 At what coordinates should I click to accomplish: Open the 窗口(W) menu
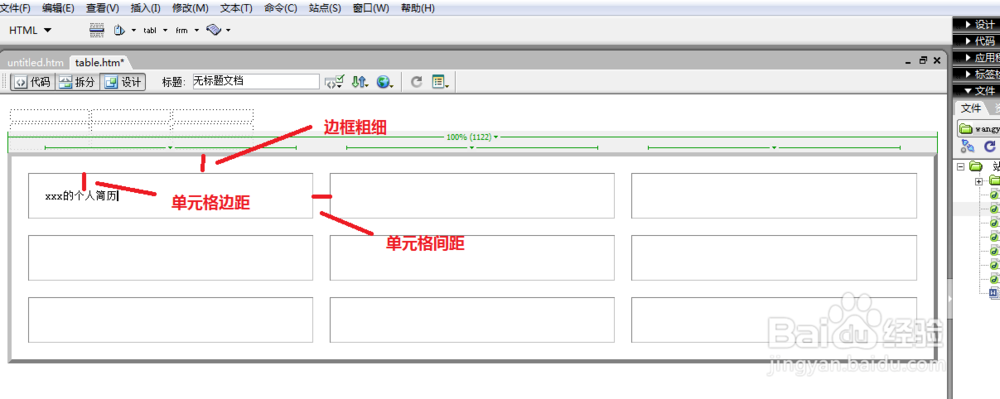pos(371,8)
